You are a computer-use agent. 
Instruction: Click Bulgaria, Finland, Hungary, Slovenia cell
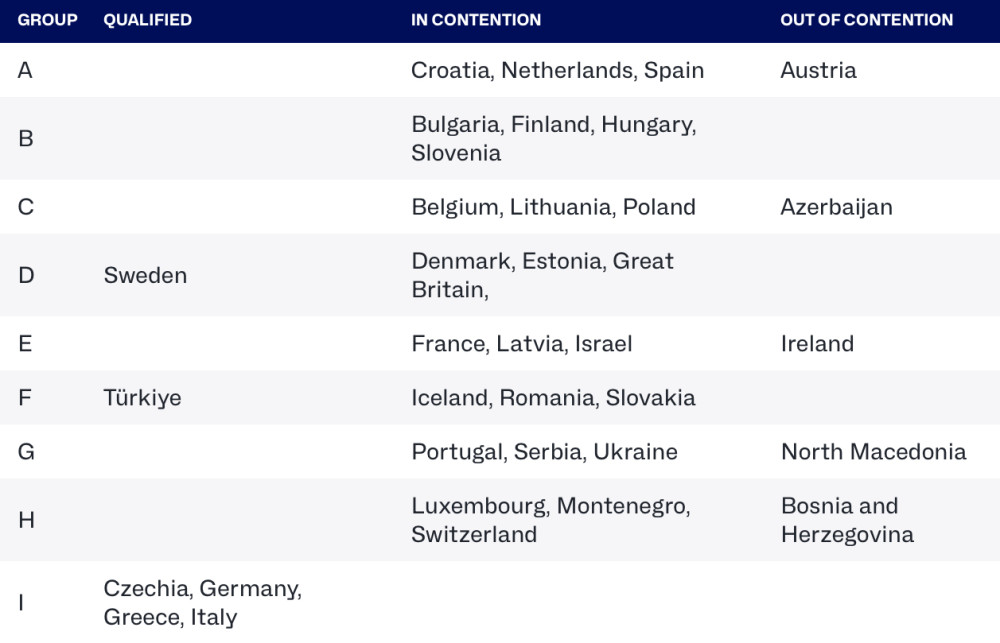point(554,138)
